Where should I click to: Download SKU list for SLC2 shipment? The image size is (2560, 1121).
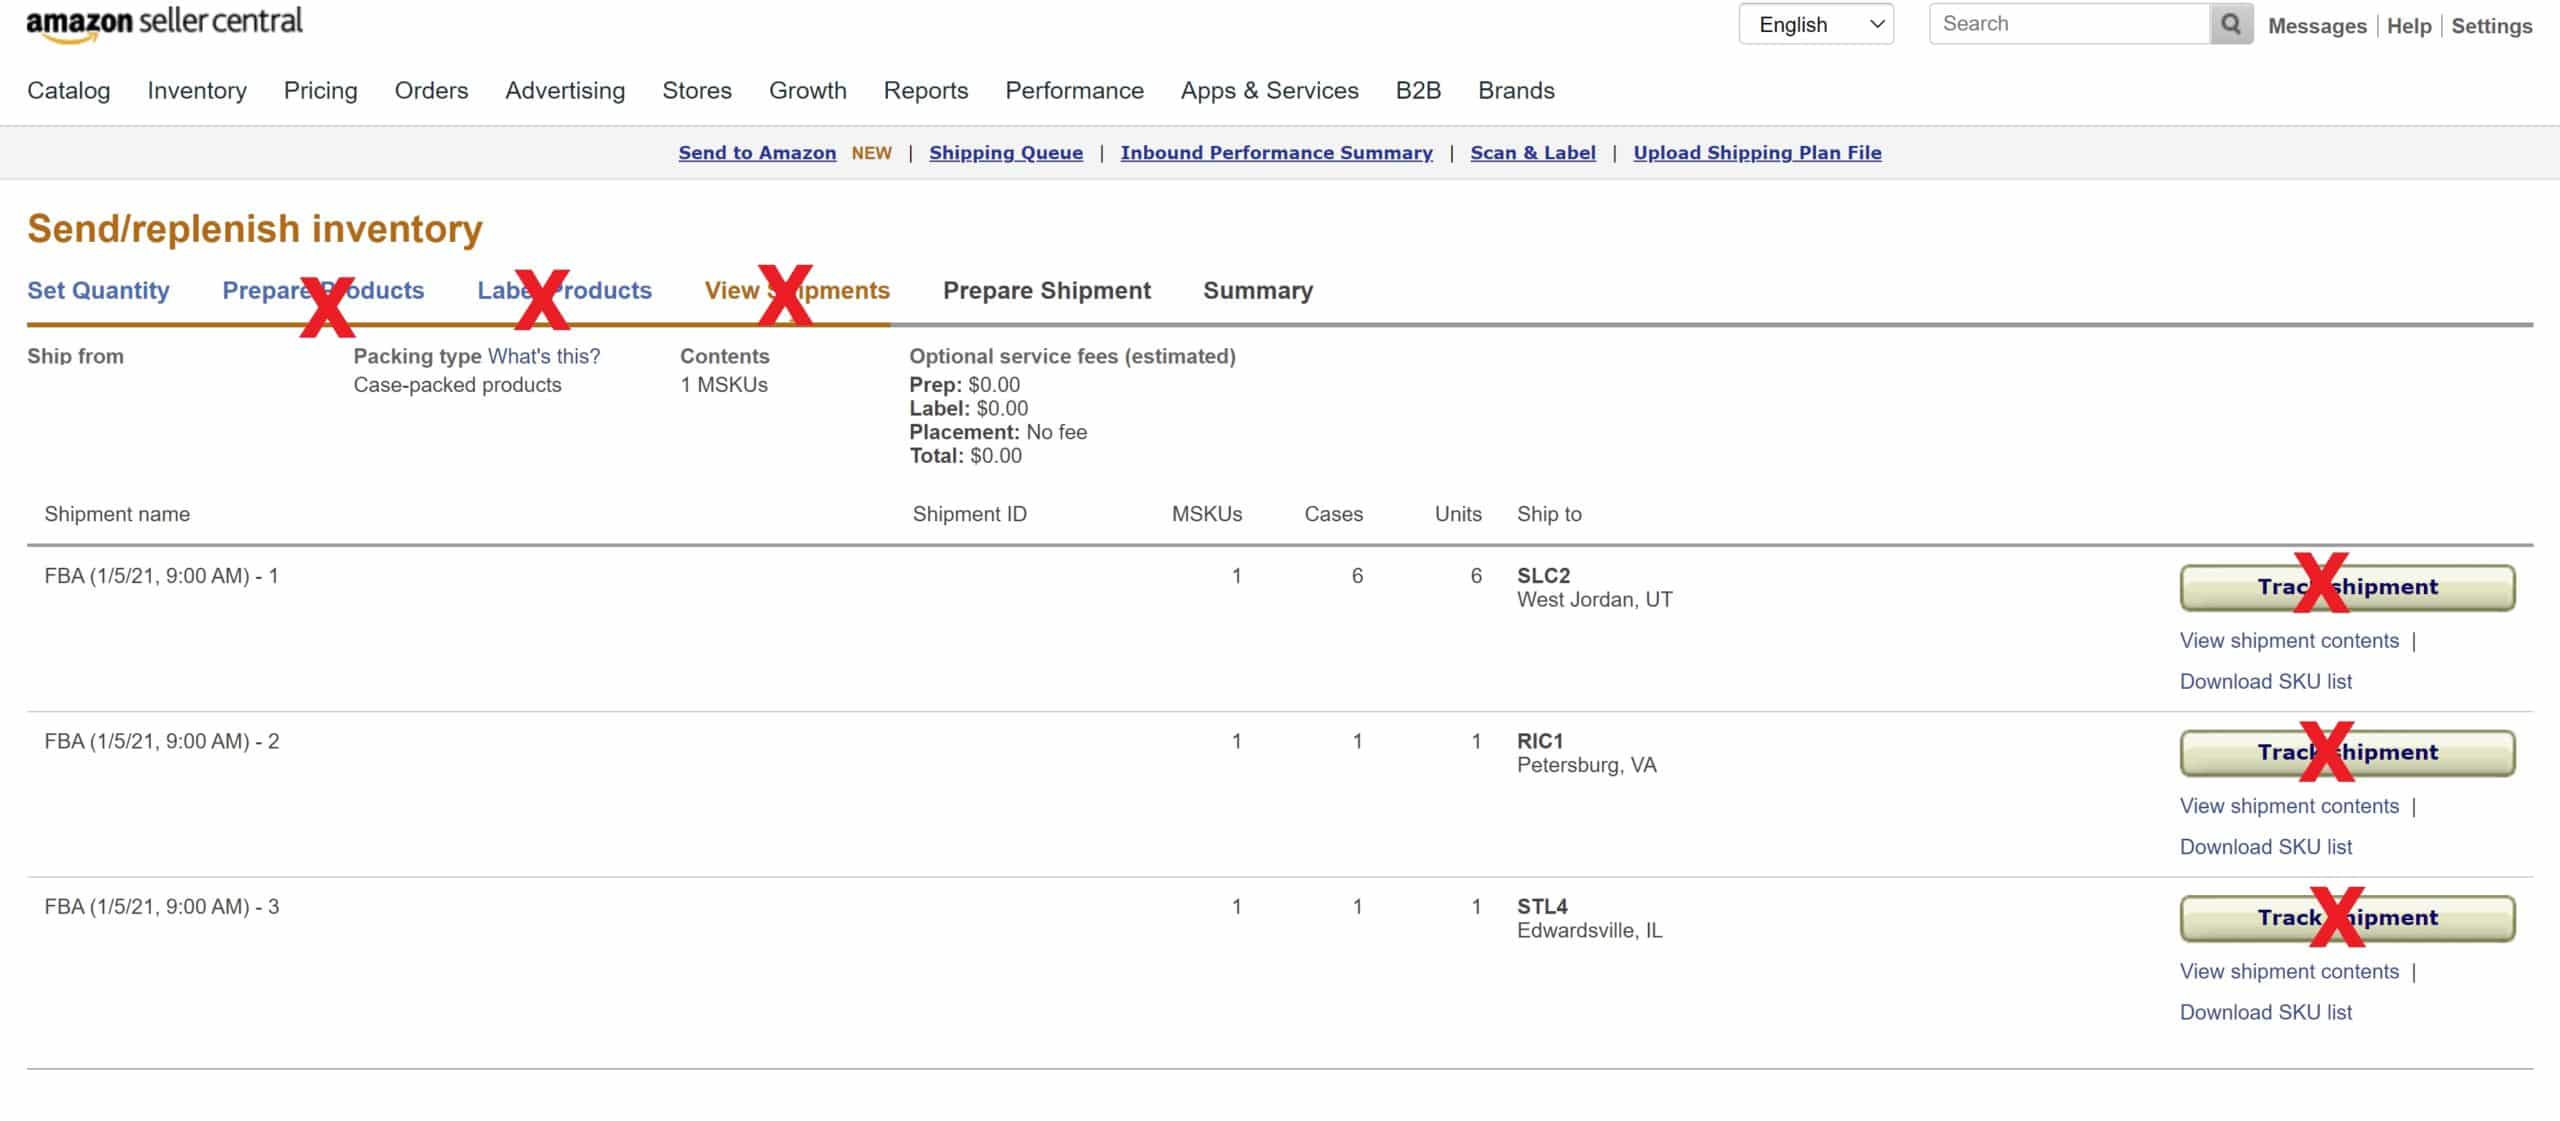tap(2265, 681)
